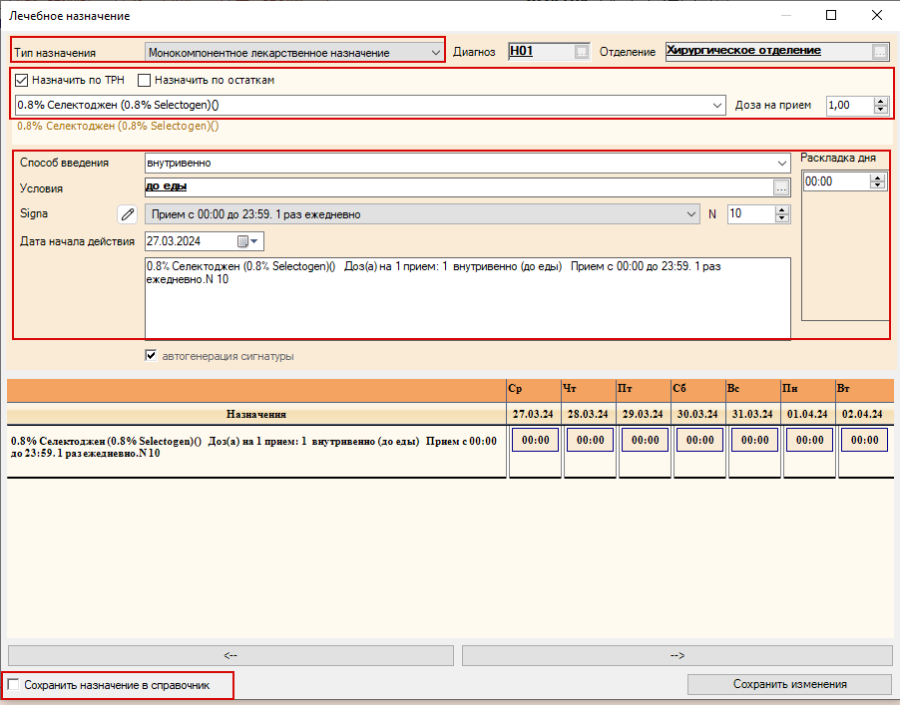
Task: Click the N count spinner arrows
Action: (x=782, y=214)
